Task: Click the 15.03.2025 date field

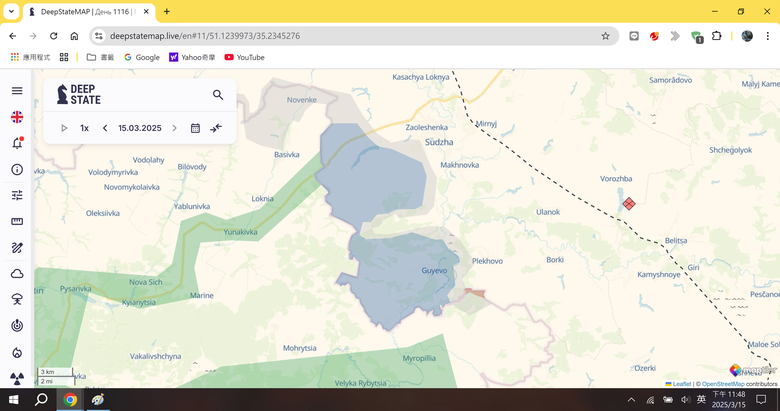Action: point(140,128)
